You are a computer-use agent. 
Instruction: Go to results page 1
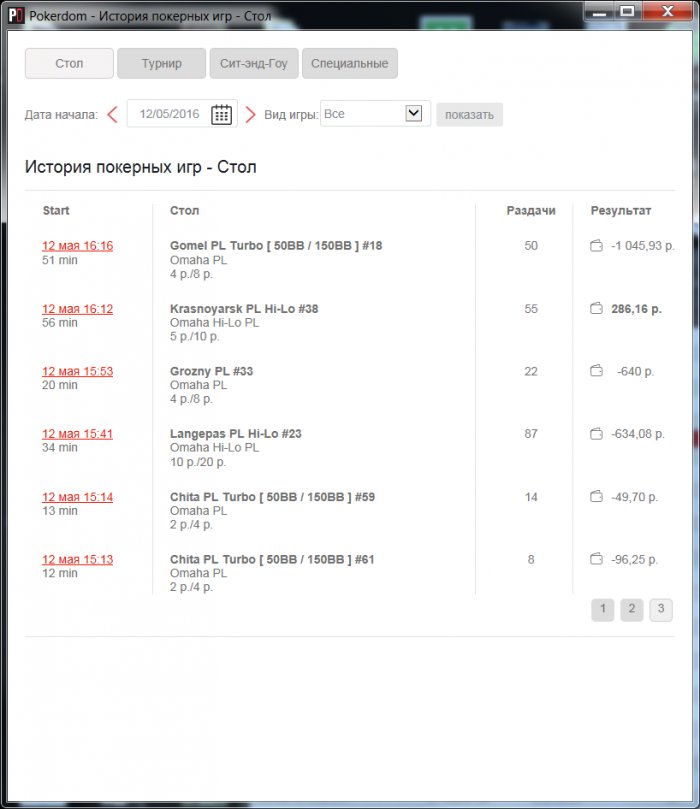point(603,609)
